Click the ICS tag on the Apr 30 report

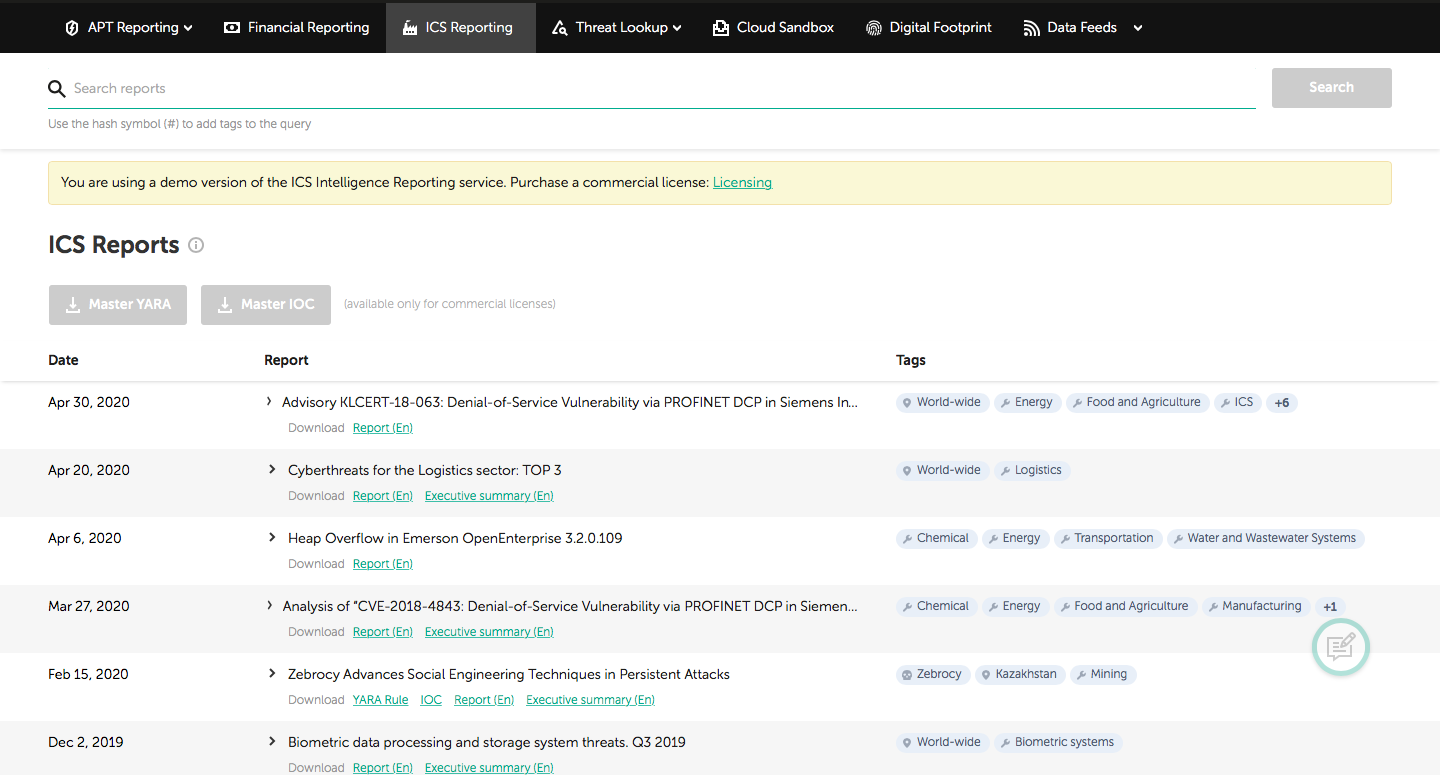(1238, 402)
